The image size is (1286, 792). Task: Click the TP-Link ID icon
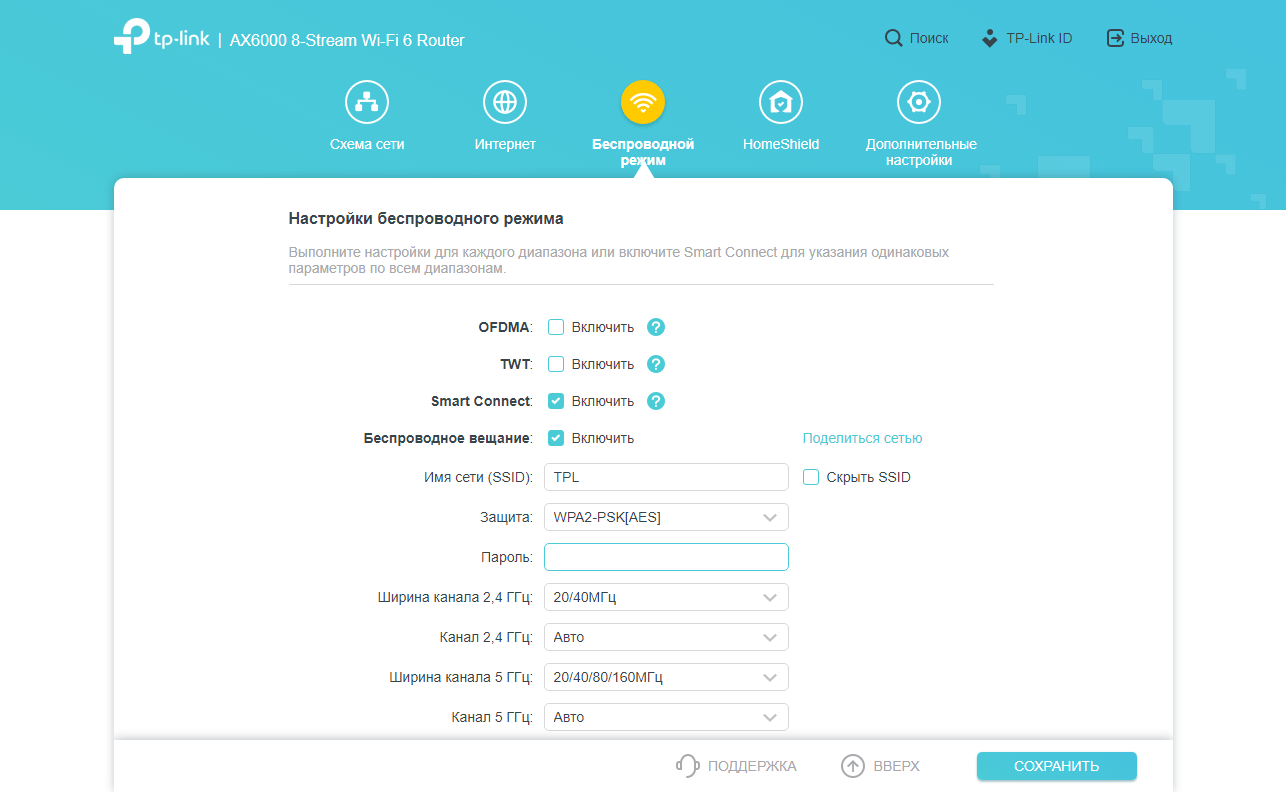989,38
